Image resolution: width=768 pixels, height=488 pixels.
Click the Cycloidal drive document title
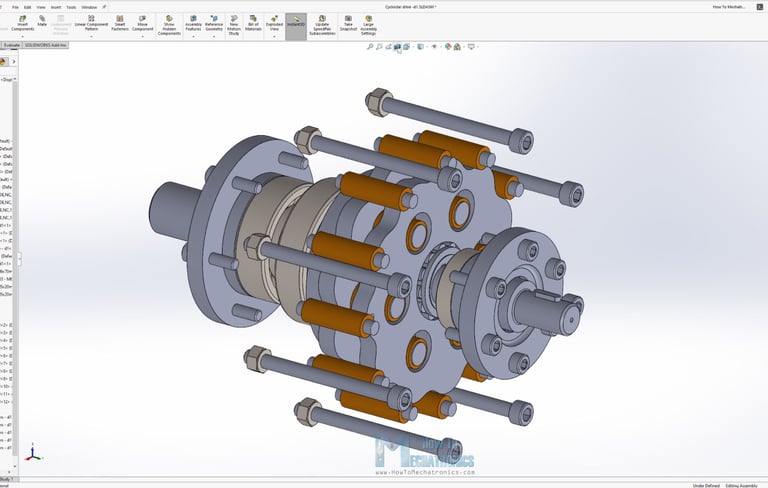point(411,7)
